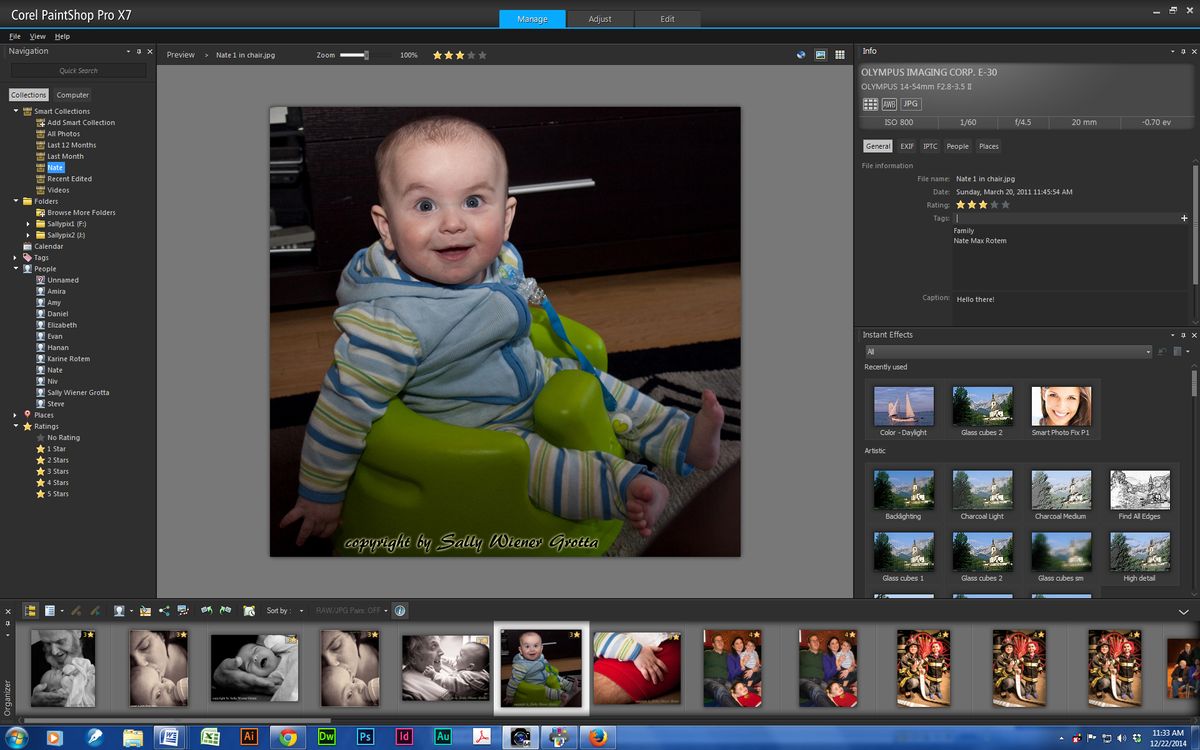Open the People info tab
Screen dimensions: 1200x750
pos(958,146)
